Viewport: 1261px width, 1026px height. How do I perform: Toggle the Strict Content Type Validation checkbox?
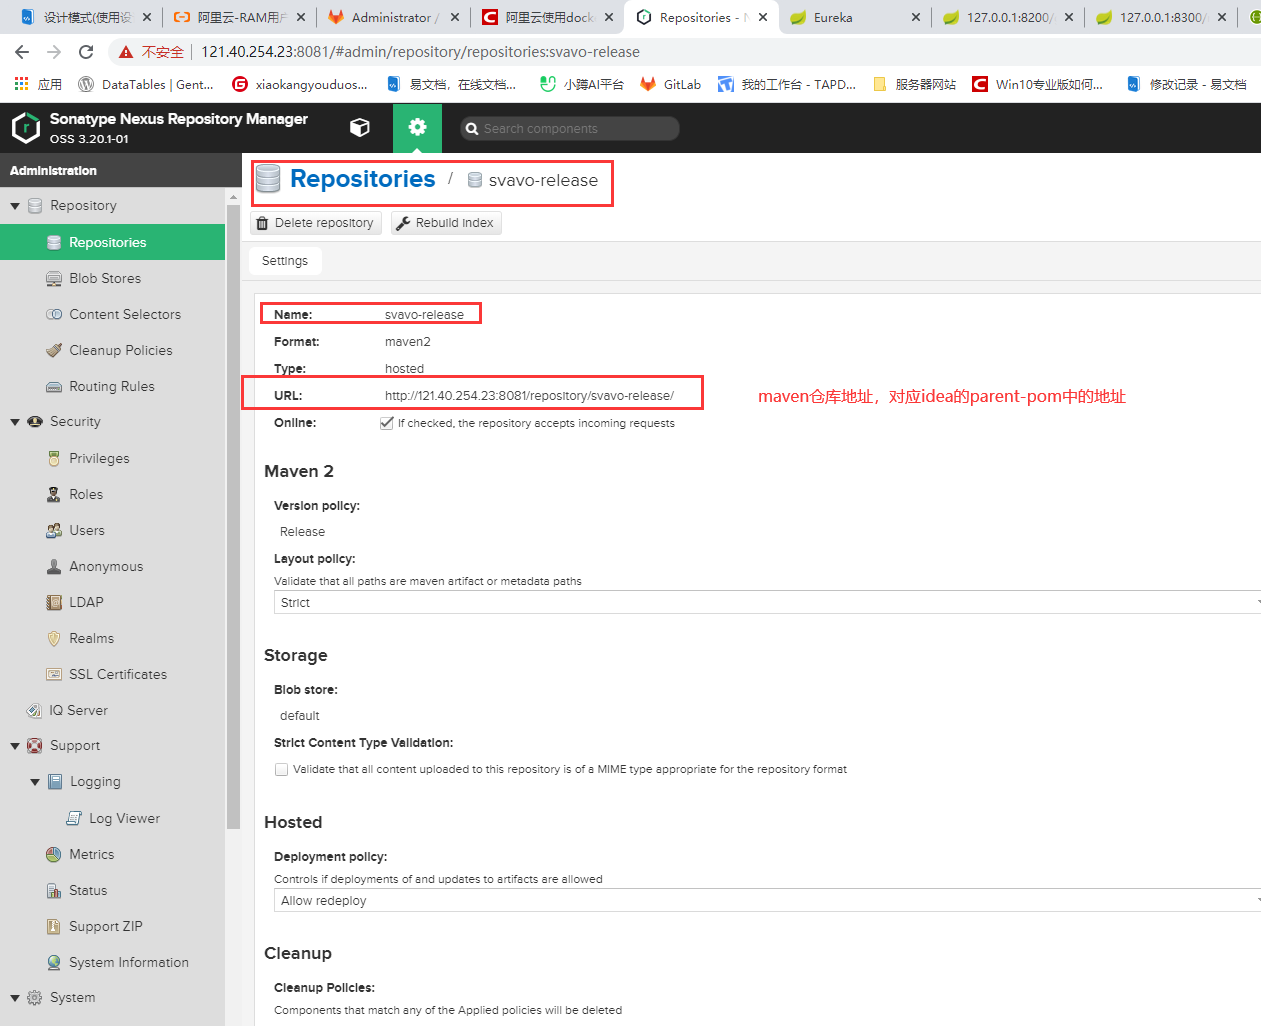[281, 770]
